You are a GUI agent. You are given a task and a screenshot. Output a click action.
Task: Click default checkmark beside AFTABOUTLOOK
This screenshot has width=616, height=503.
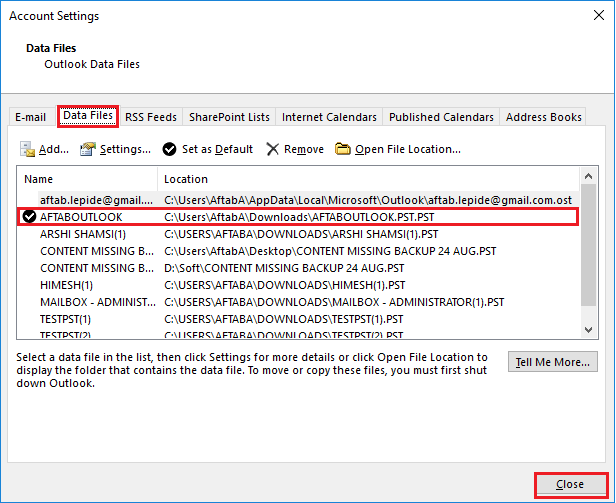[x=29, y=217]
